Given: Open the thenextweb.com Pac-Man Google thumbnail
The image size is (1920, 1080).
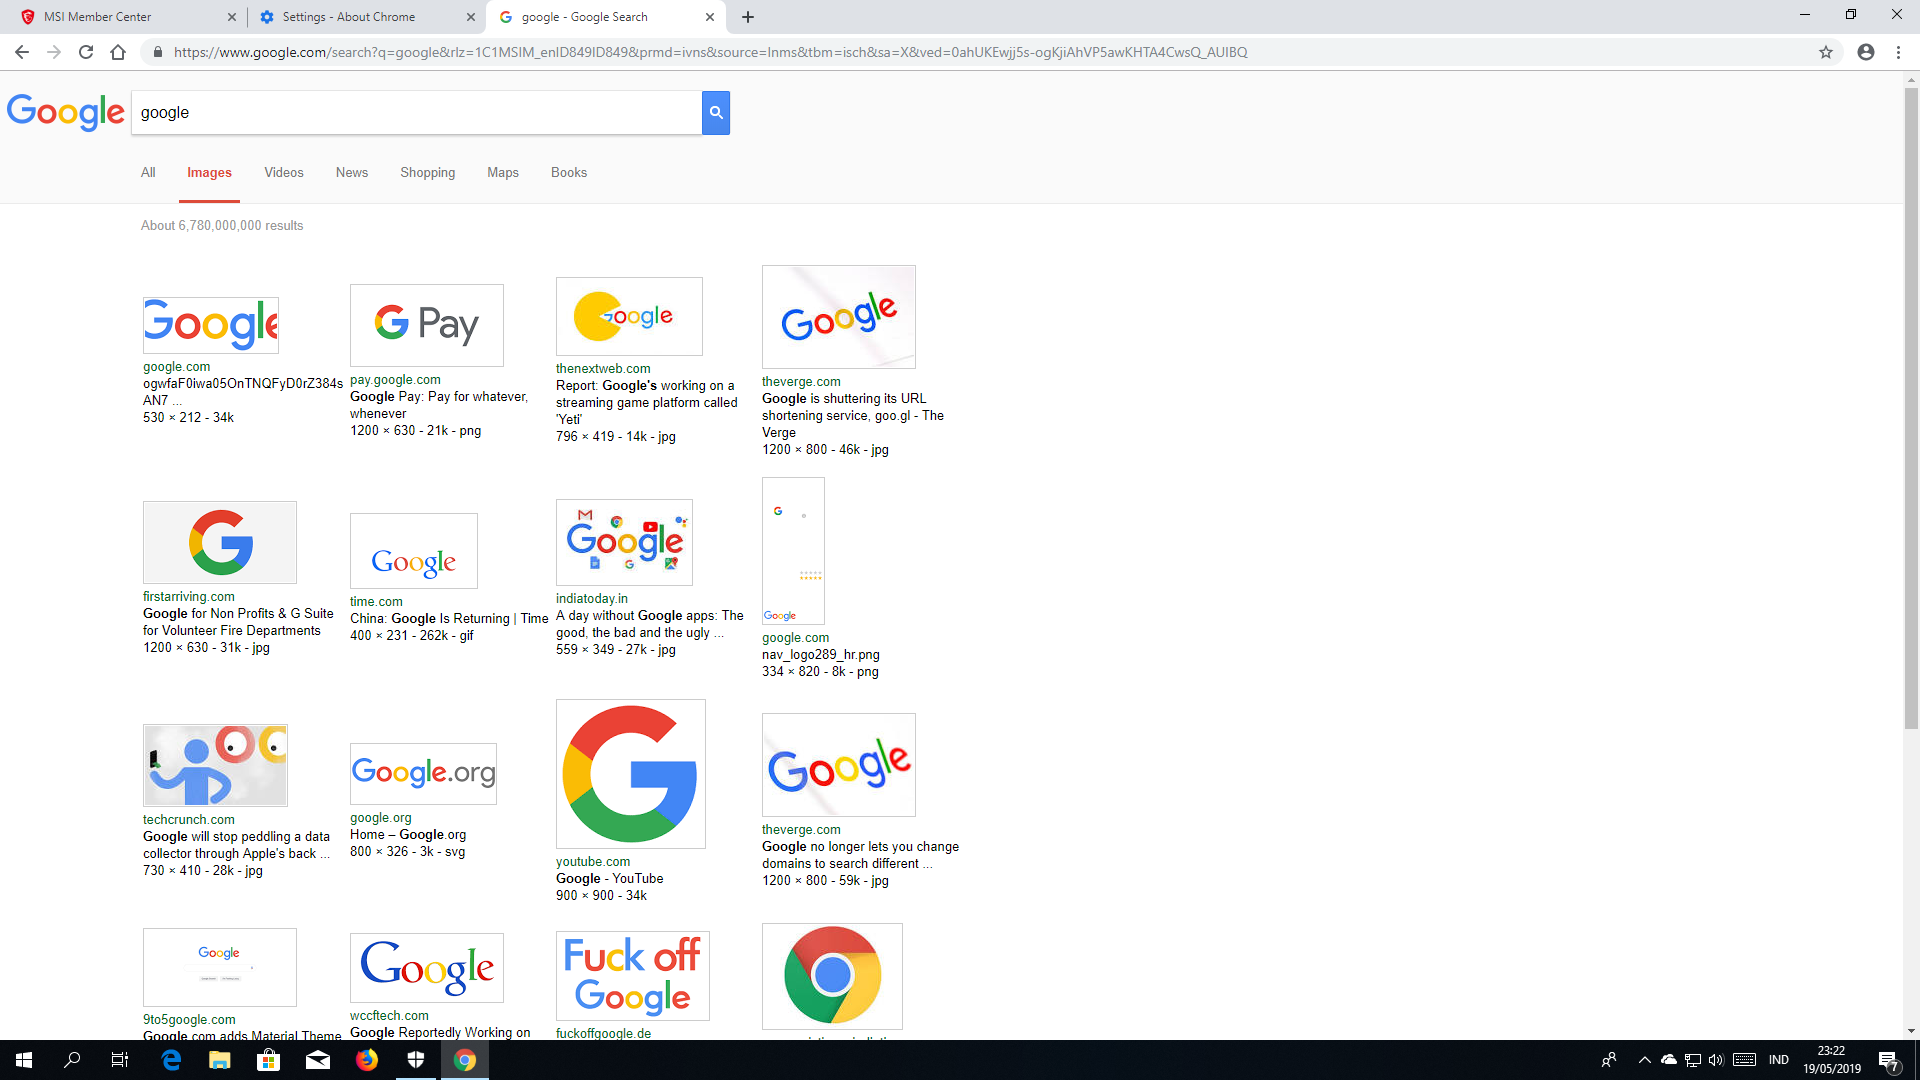Looking at the screenshot, I should pos(629,316).
